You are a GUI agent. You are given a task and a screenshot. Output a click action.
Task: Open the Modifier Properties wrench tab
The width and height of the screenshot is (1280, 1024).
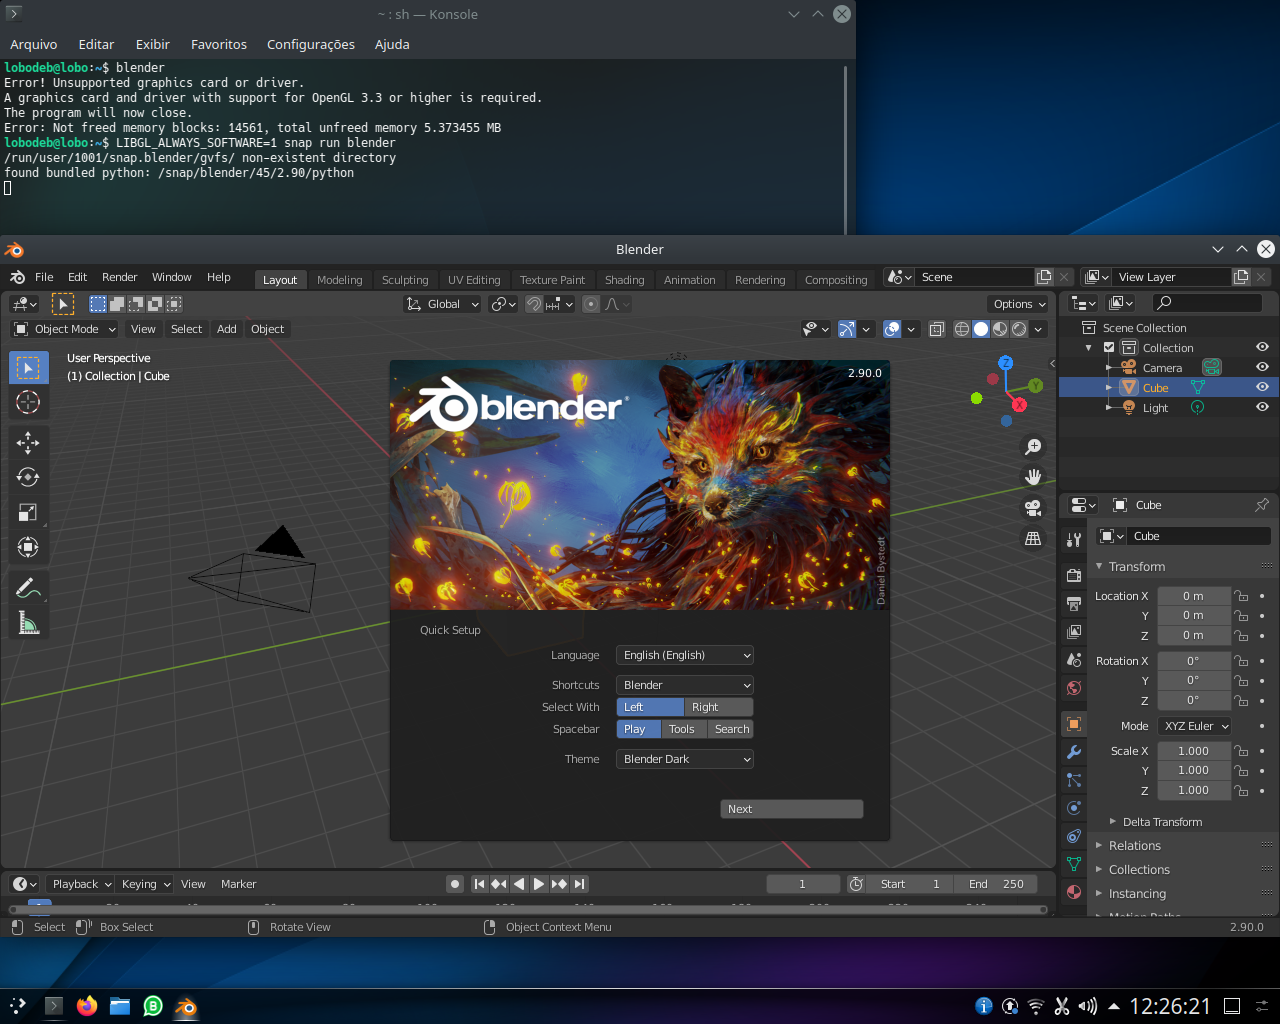[x=1073, y=751]
